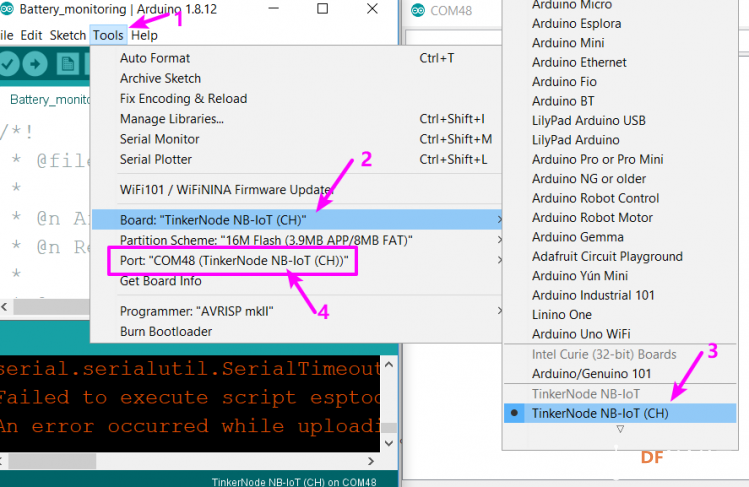The image size is (749, 487).
Task: Click console horizontal scrollbar thumb
Action: pos(52,461)
